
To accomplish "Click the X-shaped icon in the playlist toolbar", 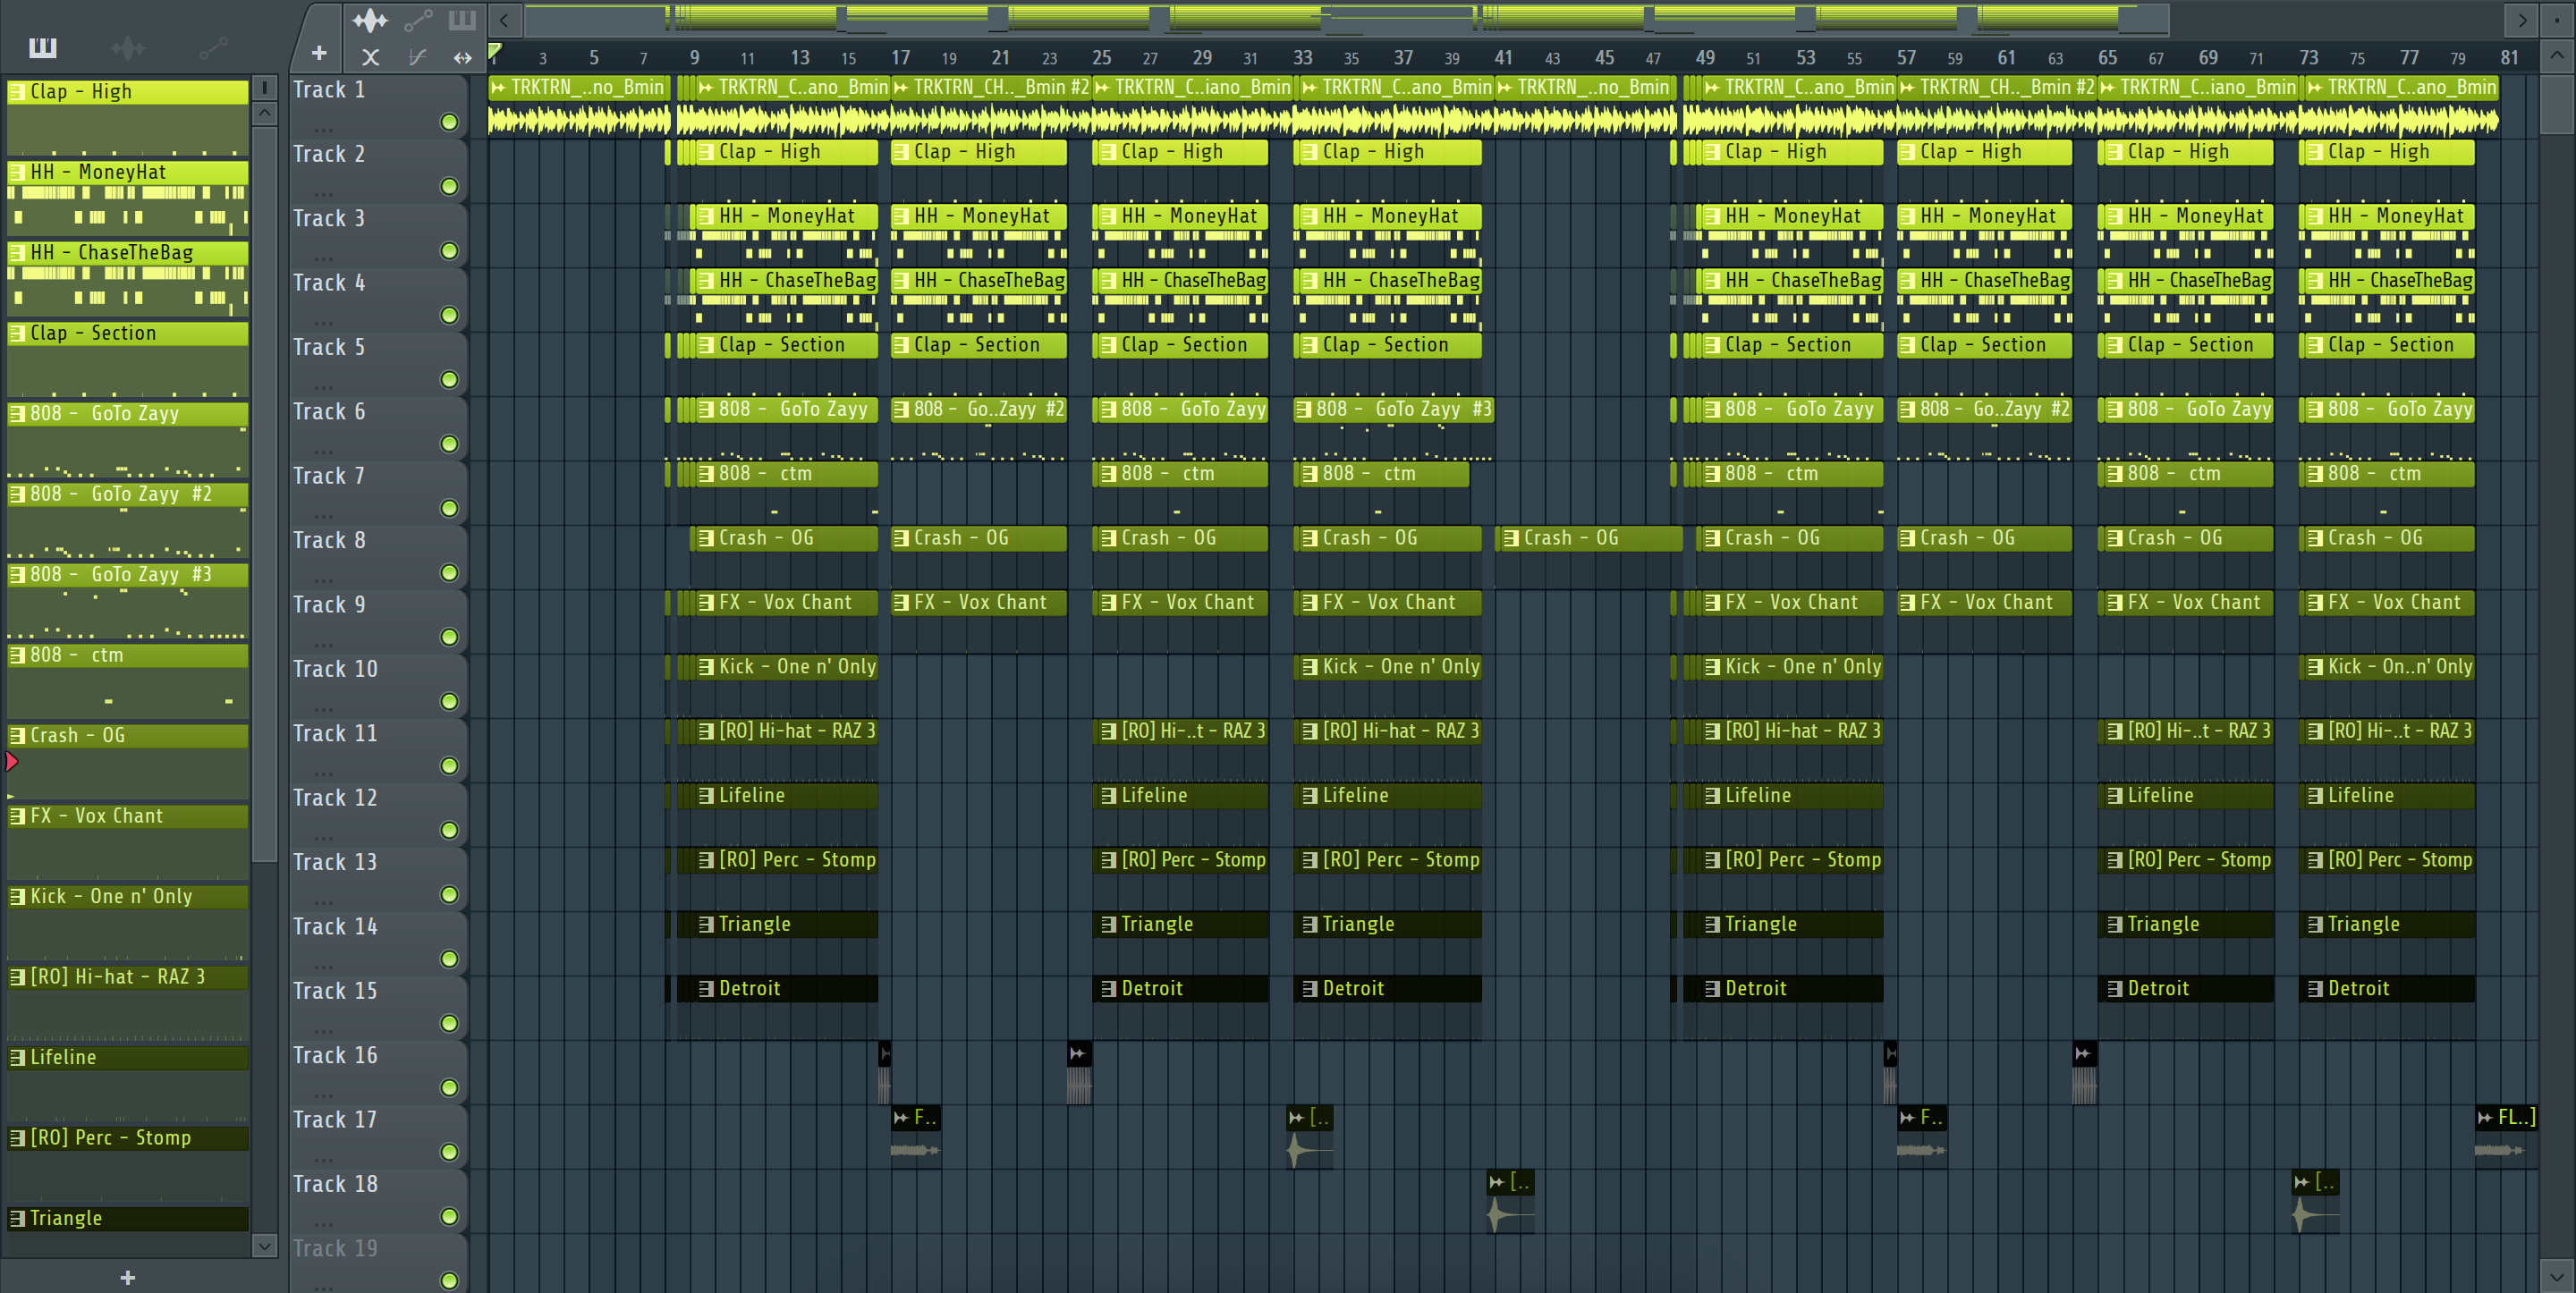I will point(370,57).
